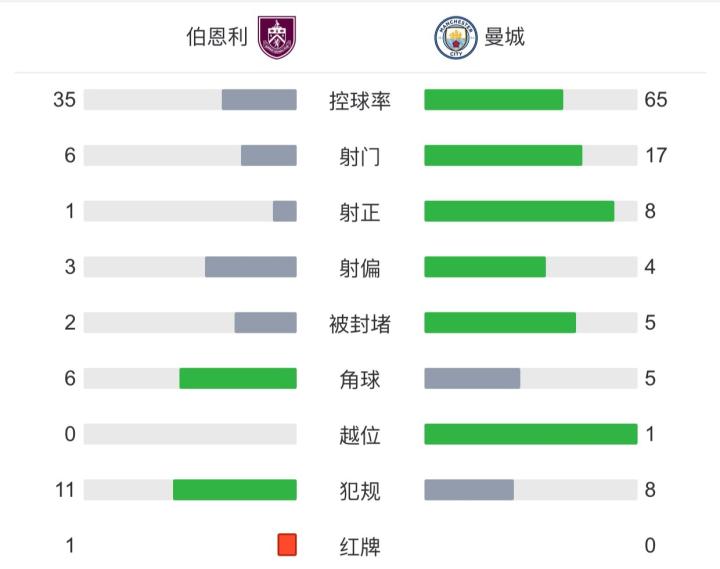Click the 被封堵 stat label

coord(360,323)
